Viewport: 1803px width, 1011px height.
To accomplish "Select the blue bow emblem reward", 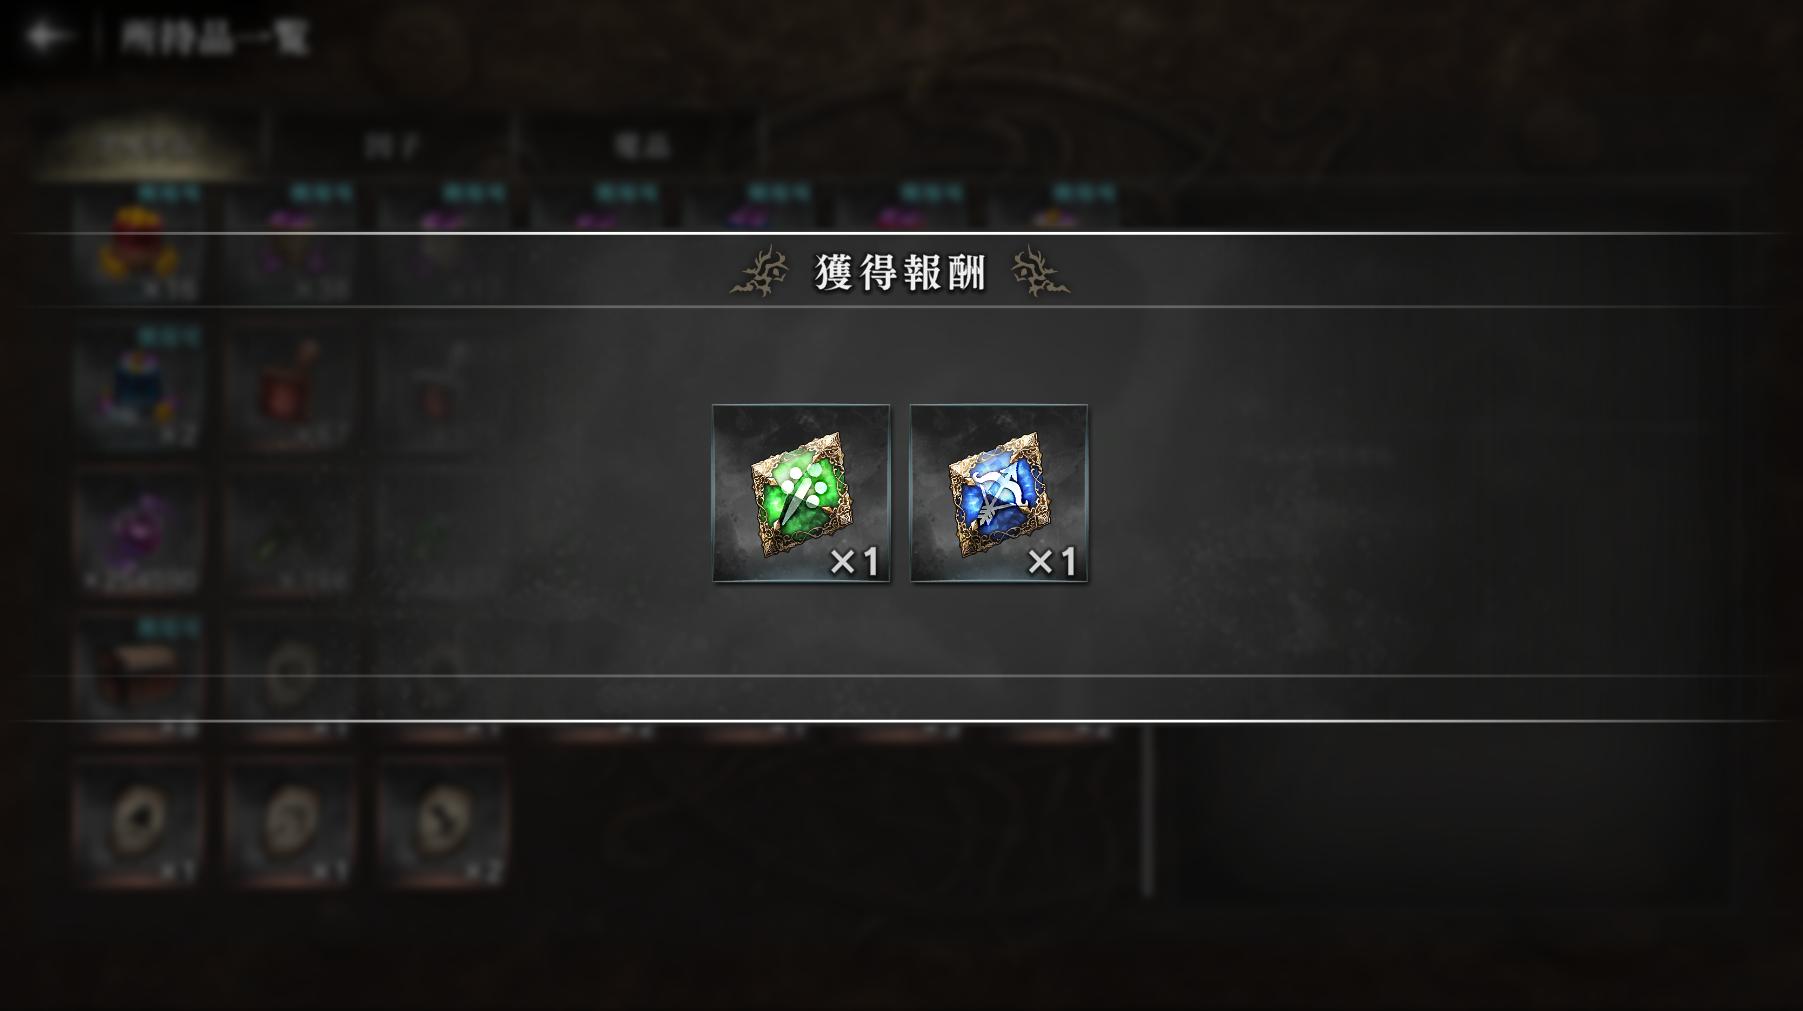I will pos(998,493).
